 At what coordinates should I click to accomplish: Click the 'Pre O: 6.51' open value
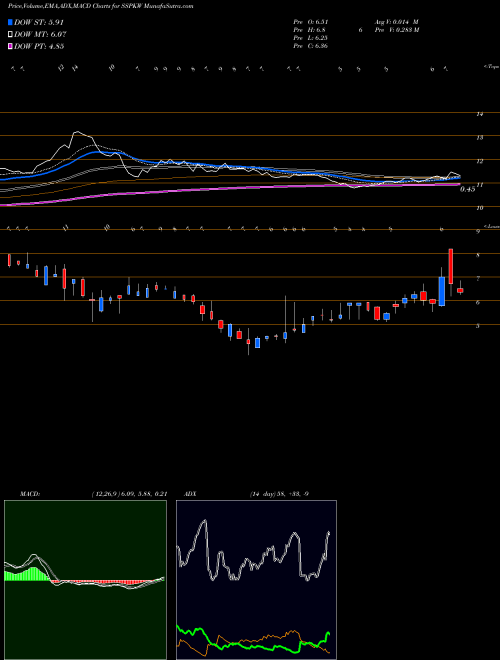[x=311, y=22]
